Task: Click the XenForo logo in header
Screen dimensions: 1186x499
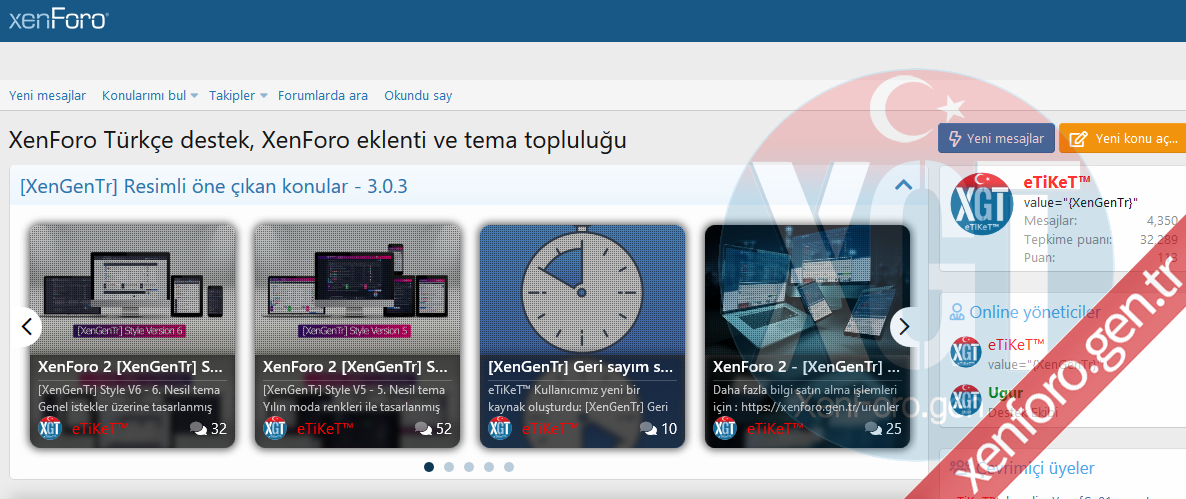Action: pos(58,19)
